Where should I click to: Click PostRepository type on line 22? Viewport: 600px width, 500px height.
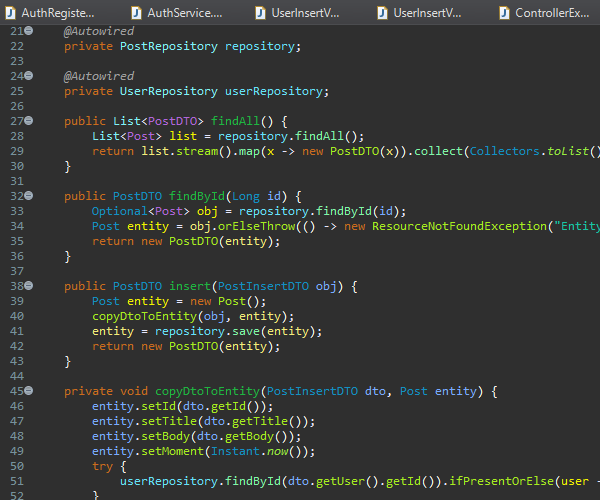tap(169, 46)
